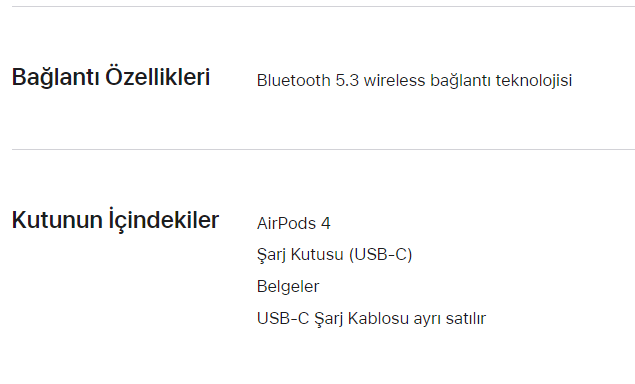
Task: Click the word Bluetooth in connectivity spec
Action: (x=294, y=80)
